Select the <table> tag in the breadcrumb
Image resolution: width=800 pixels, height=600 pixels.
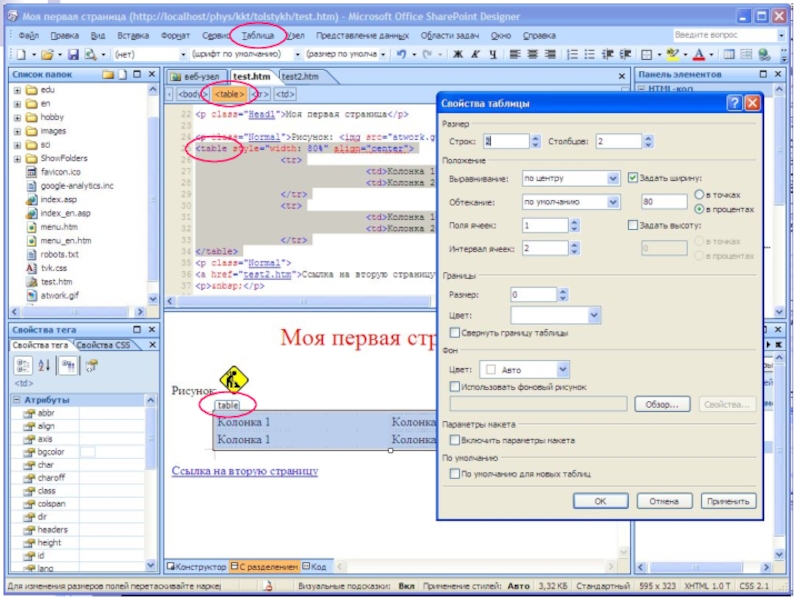[x=229, y=94]
